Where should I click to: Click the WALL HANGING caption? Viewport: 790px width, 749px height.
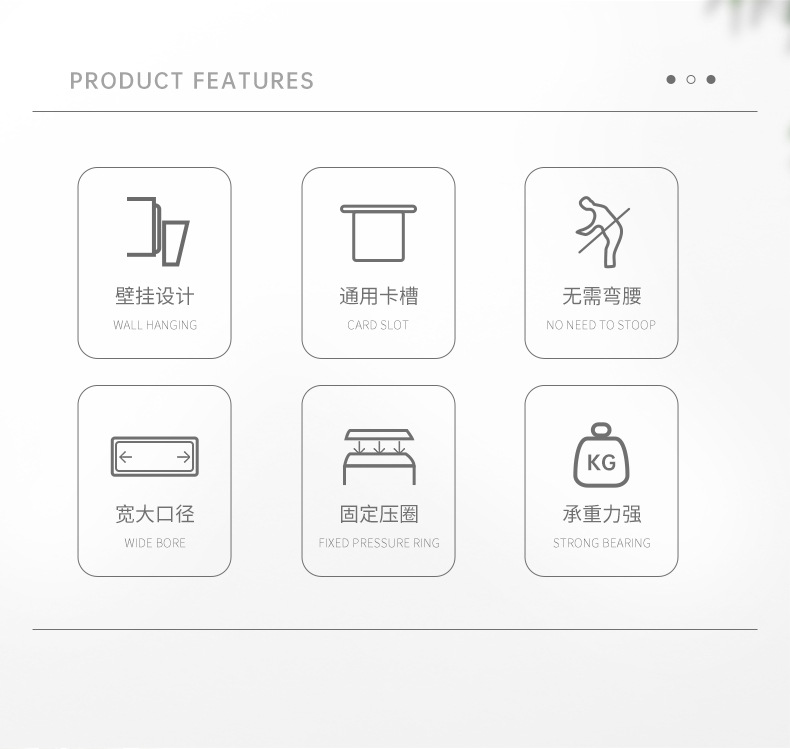click(x=155, y=325)
